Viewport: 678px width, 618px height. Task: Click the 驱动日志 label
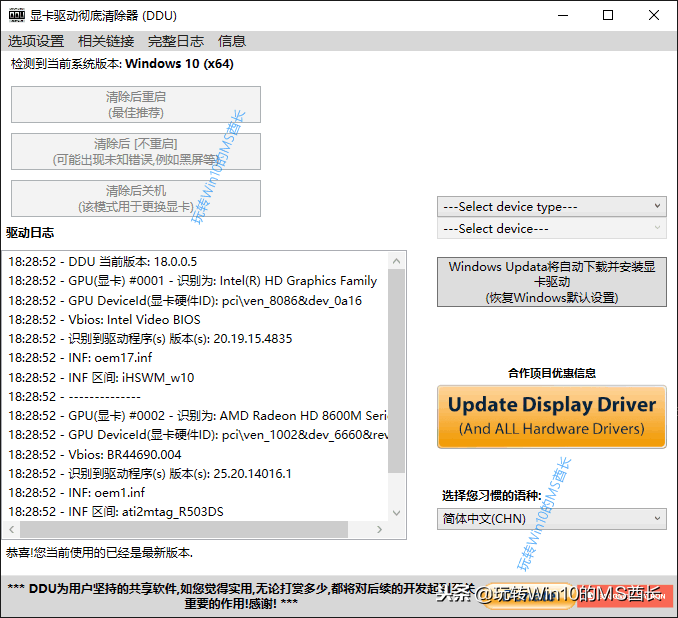[30, 233]
